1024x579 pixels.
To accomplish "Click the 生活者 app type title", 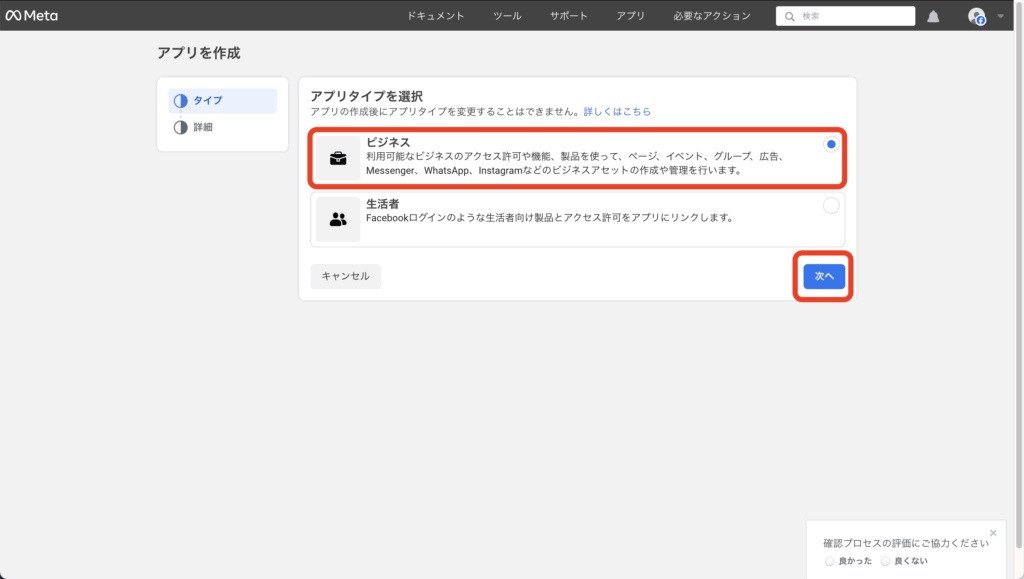I will click(382, 204).
